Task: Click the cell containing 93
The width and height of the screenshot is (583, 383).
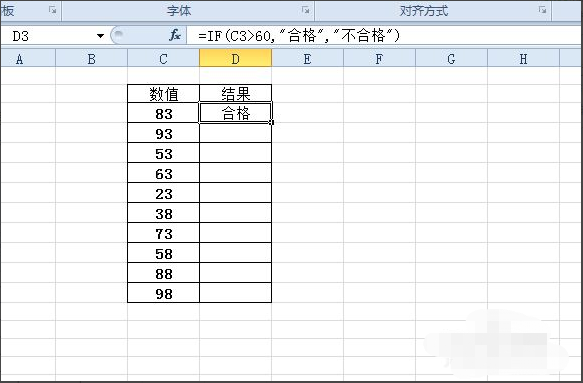Action: (x=163, y=133)
